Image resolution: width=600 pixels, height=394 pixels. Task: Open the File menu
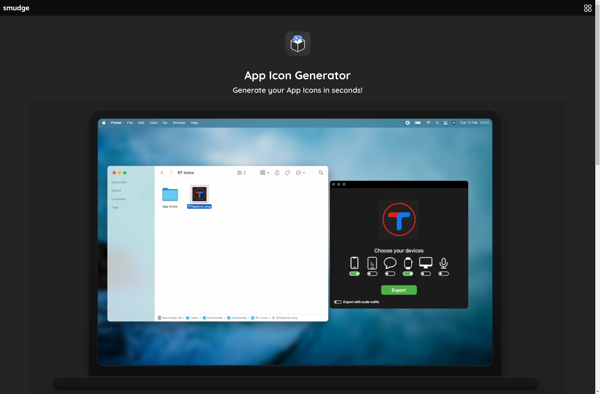click(x=130, y=123)
